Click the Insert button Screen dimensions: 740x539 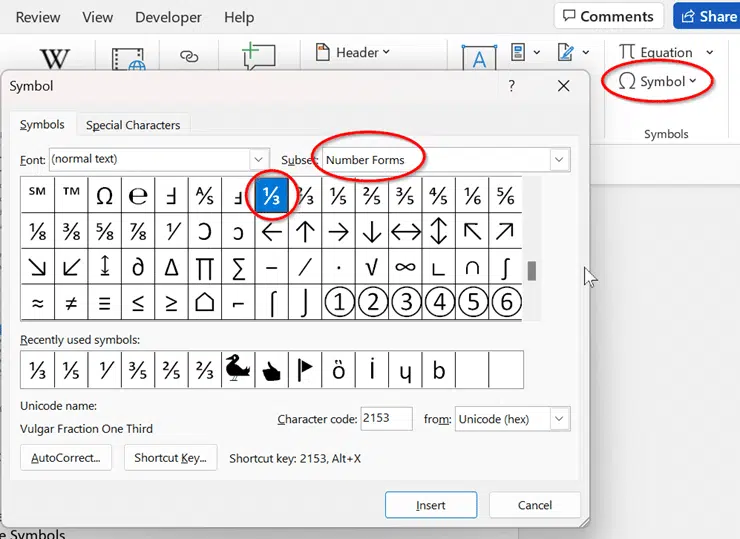[x=430, y=505]
